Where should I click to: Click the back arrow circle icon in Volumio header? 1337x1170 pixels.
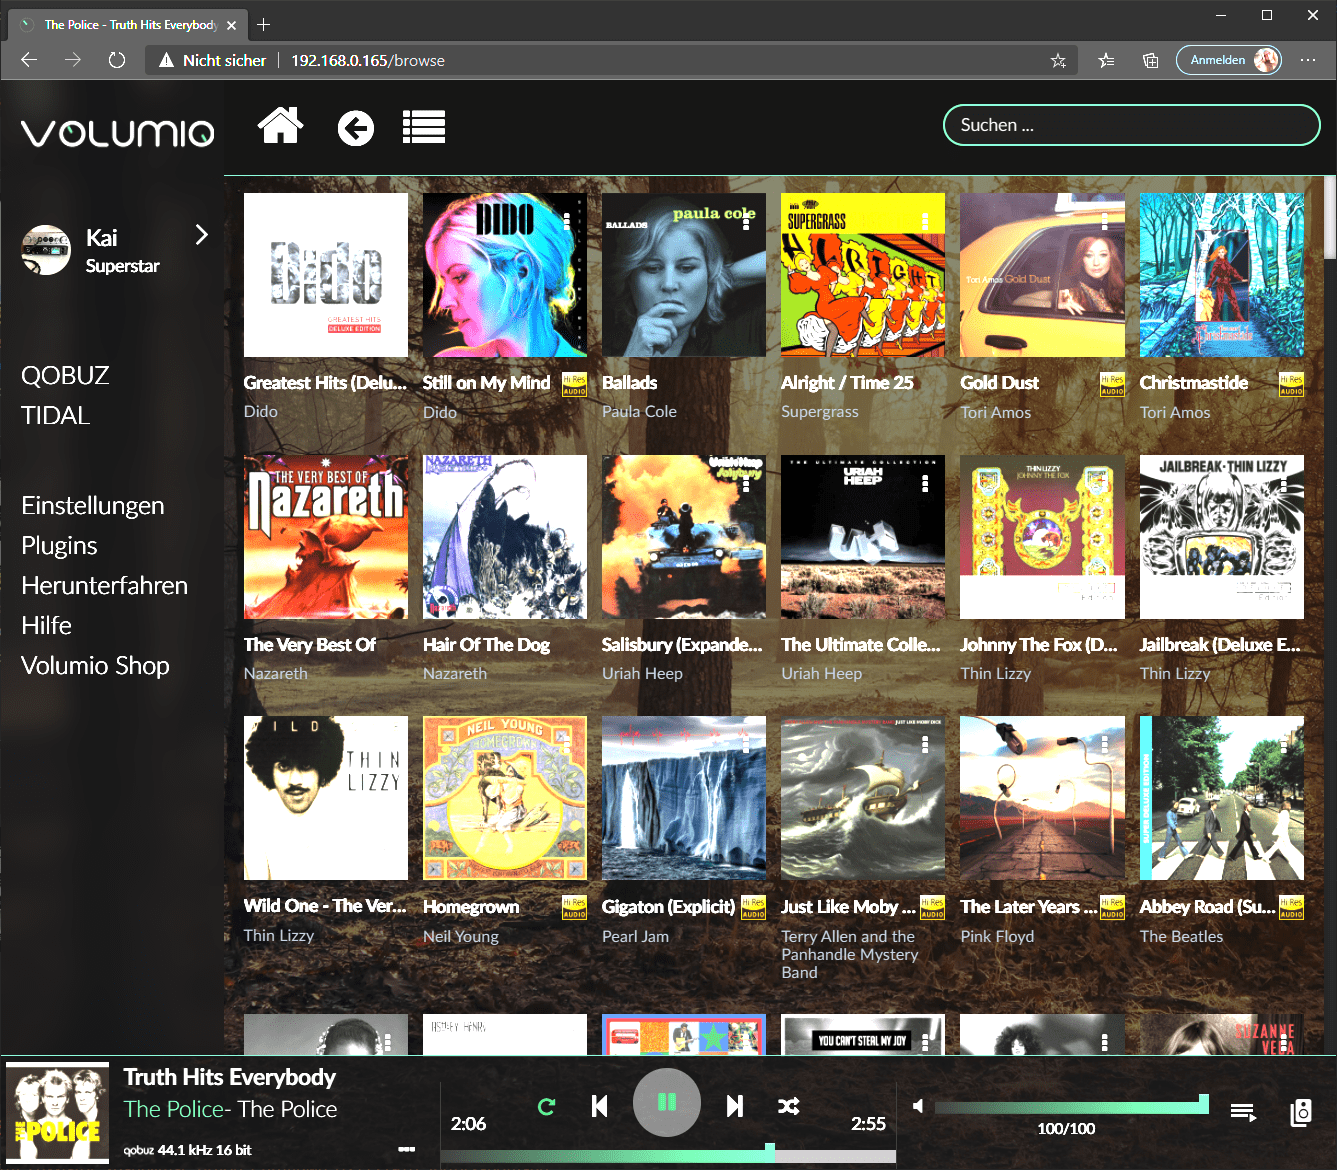pos(356,128)
